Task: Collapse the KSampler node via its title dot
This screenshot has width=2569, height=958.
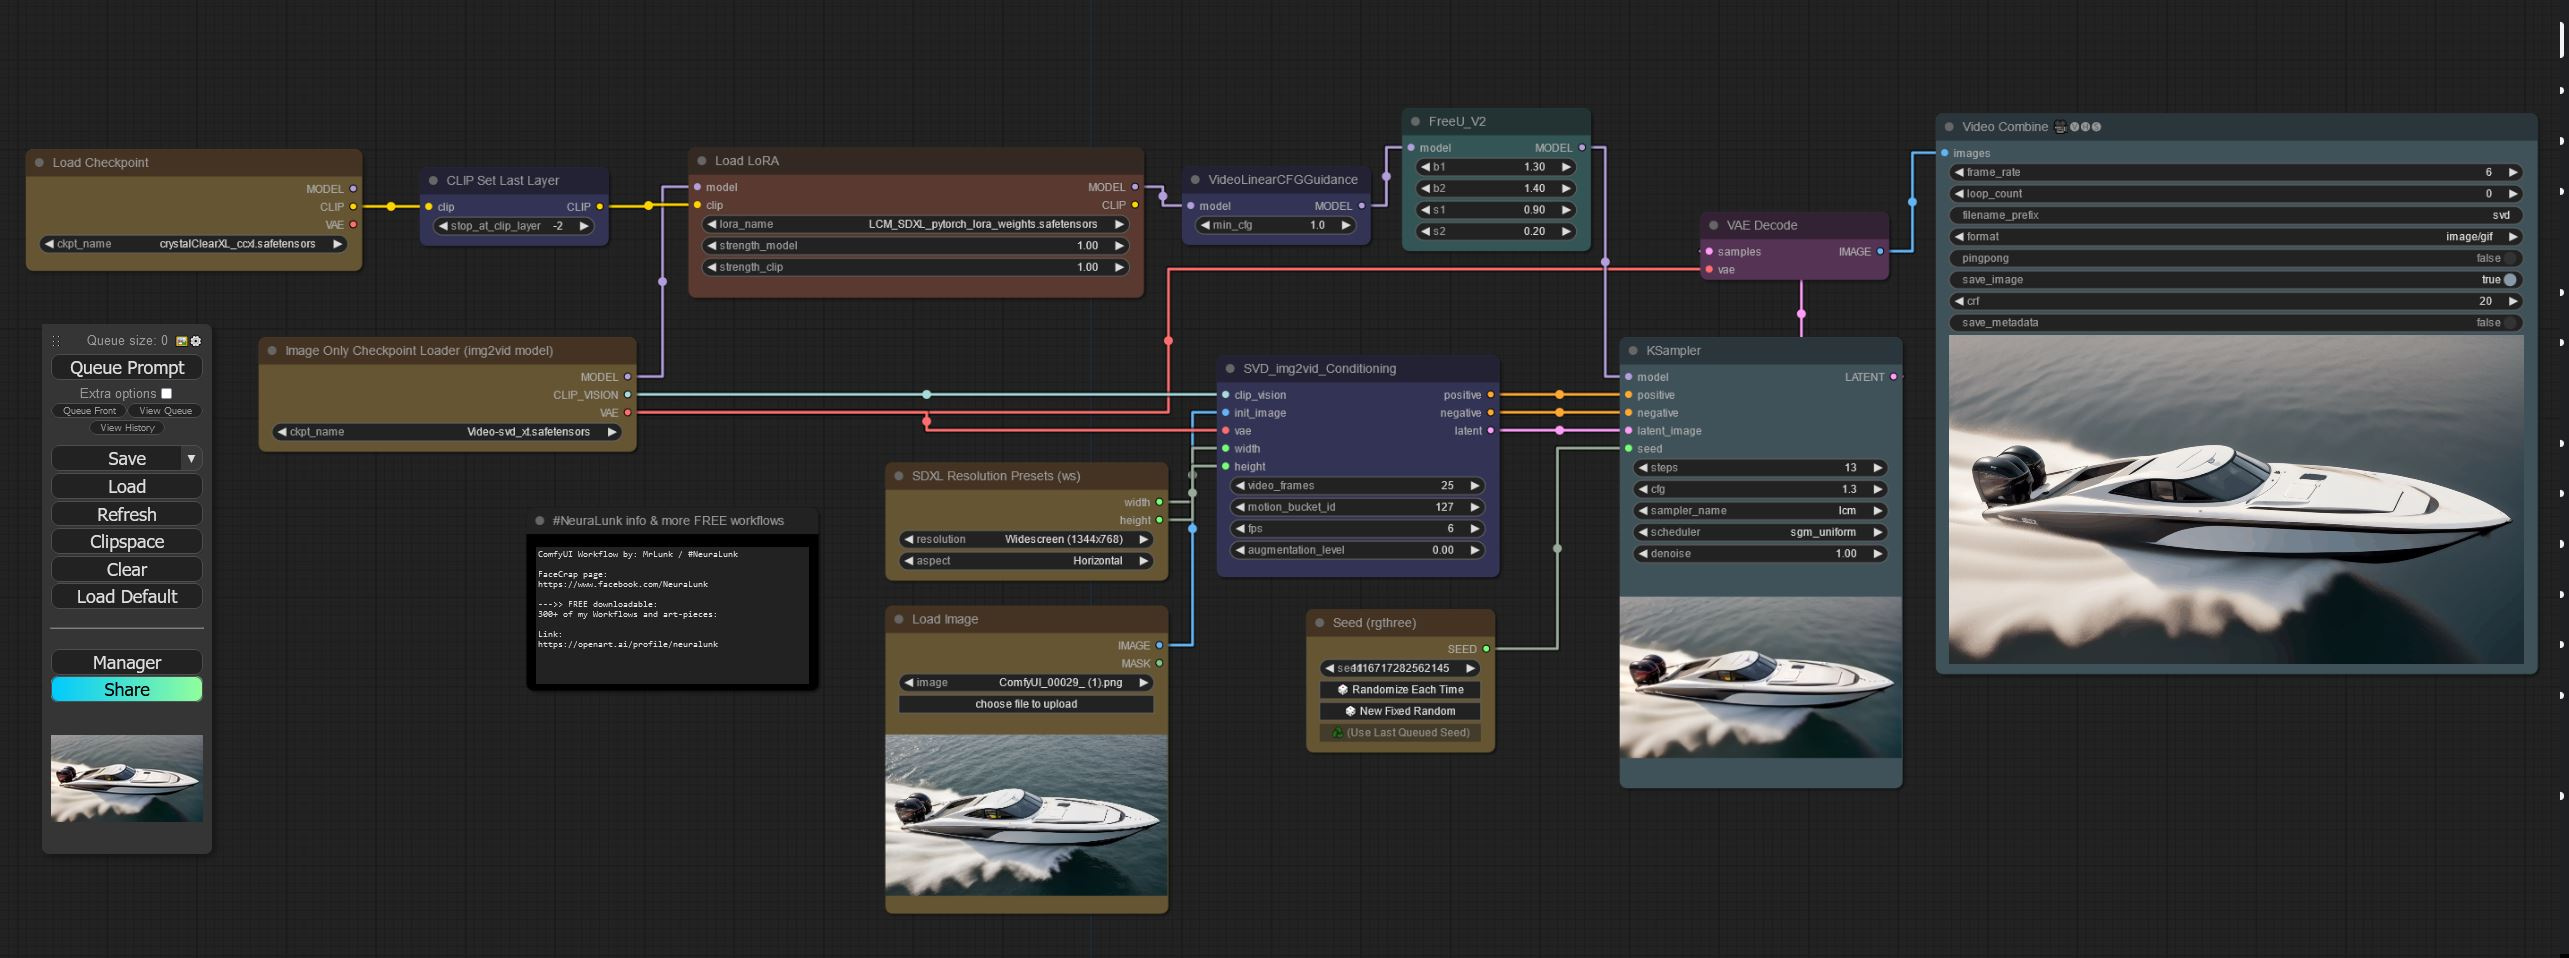Action: point(1632,350)
